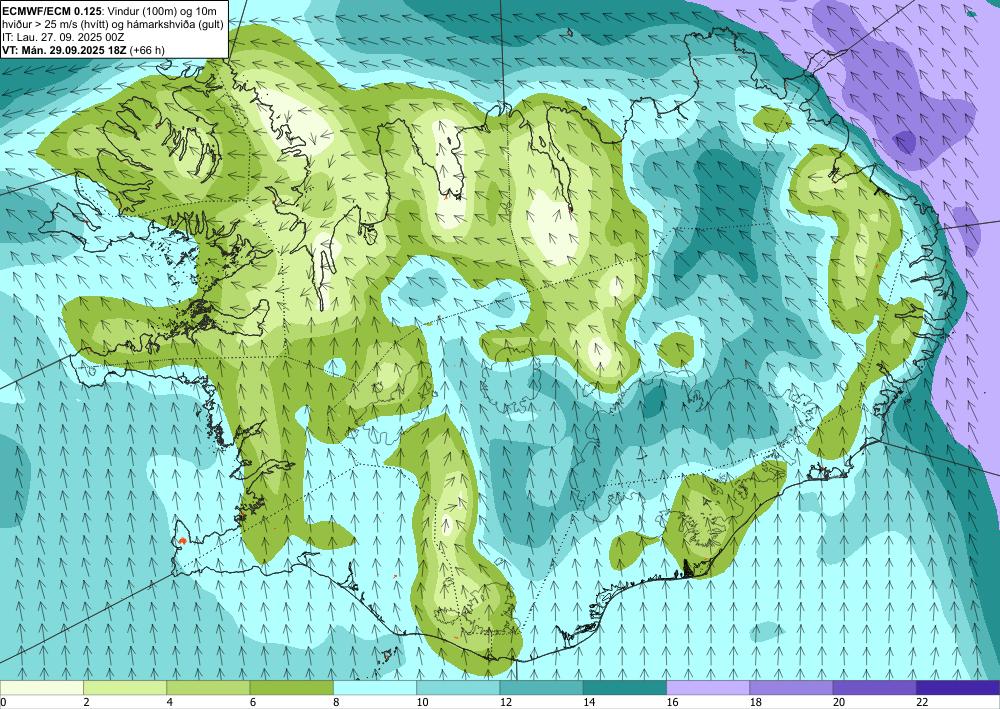Click the '16' label on the wind scale
This screenshot has height=709, width=1000.
click(x=672, y=703)
